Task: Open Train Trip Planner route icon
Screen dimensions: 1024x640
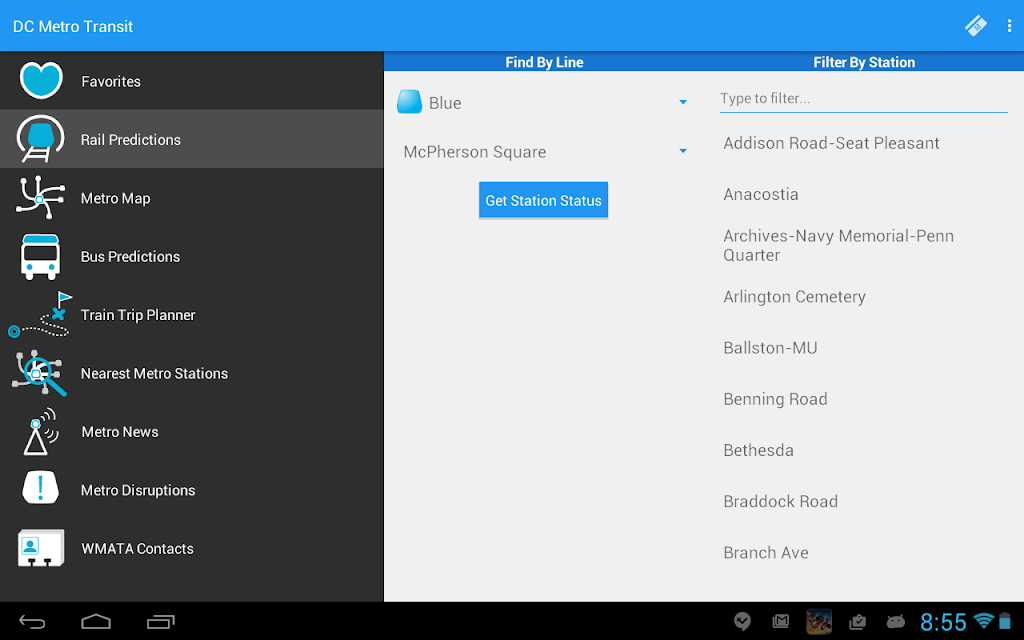Action: click(x=39, y=315)
